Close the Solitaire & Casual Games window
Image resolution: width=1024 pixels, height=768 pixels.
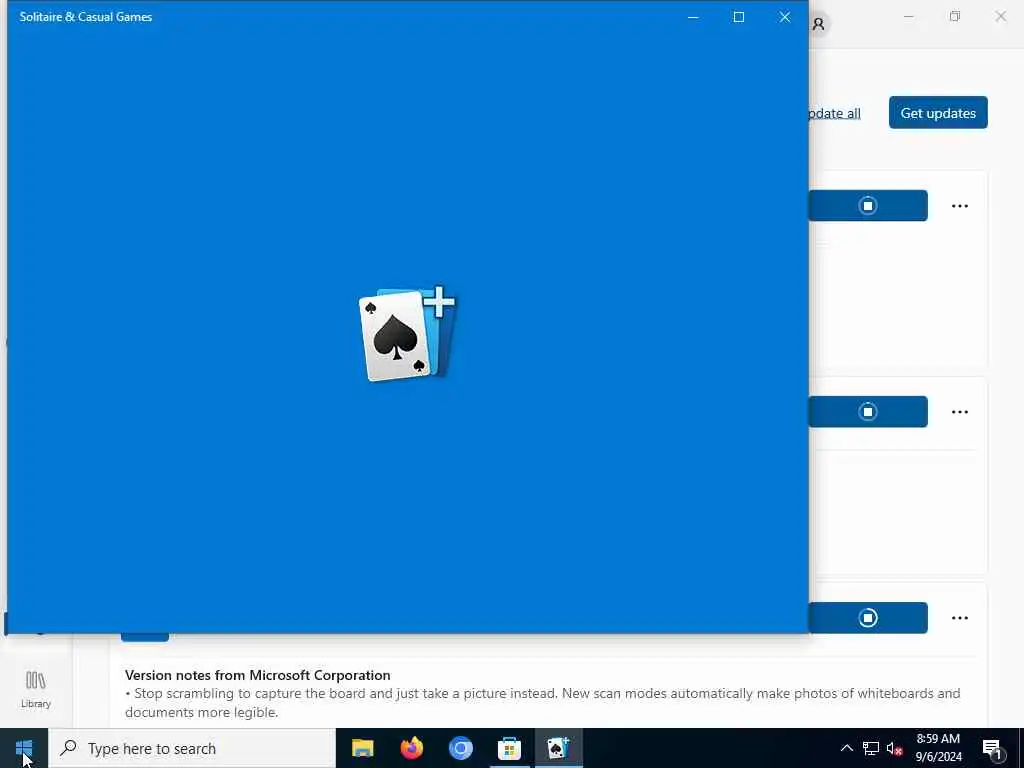point(785,17)
